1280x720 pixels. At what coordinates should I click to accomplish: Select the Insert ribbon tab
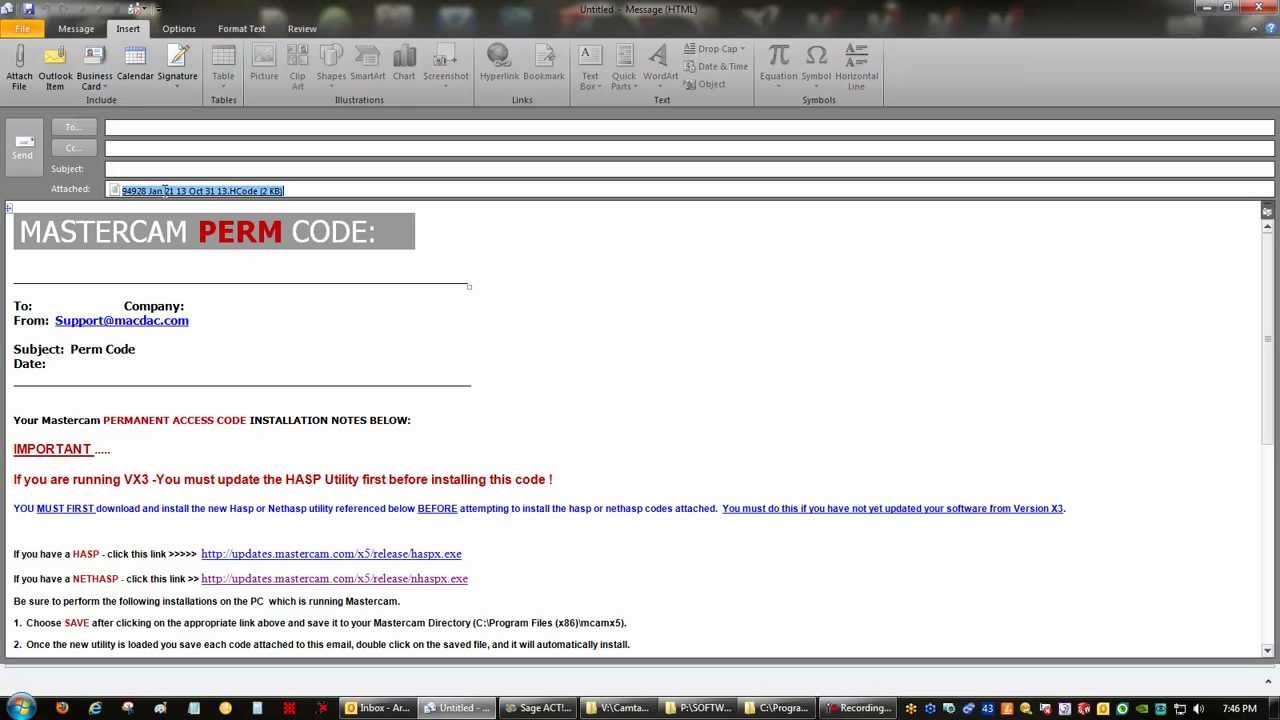[128, 28]
